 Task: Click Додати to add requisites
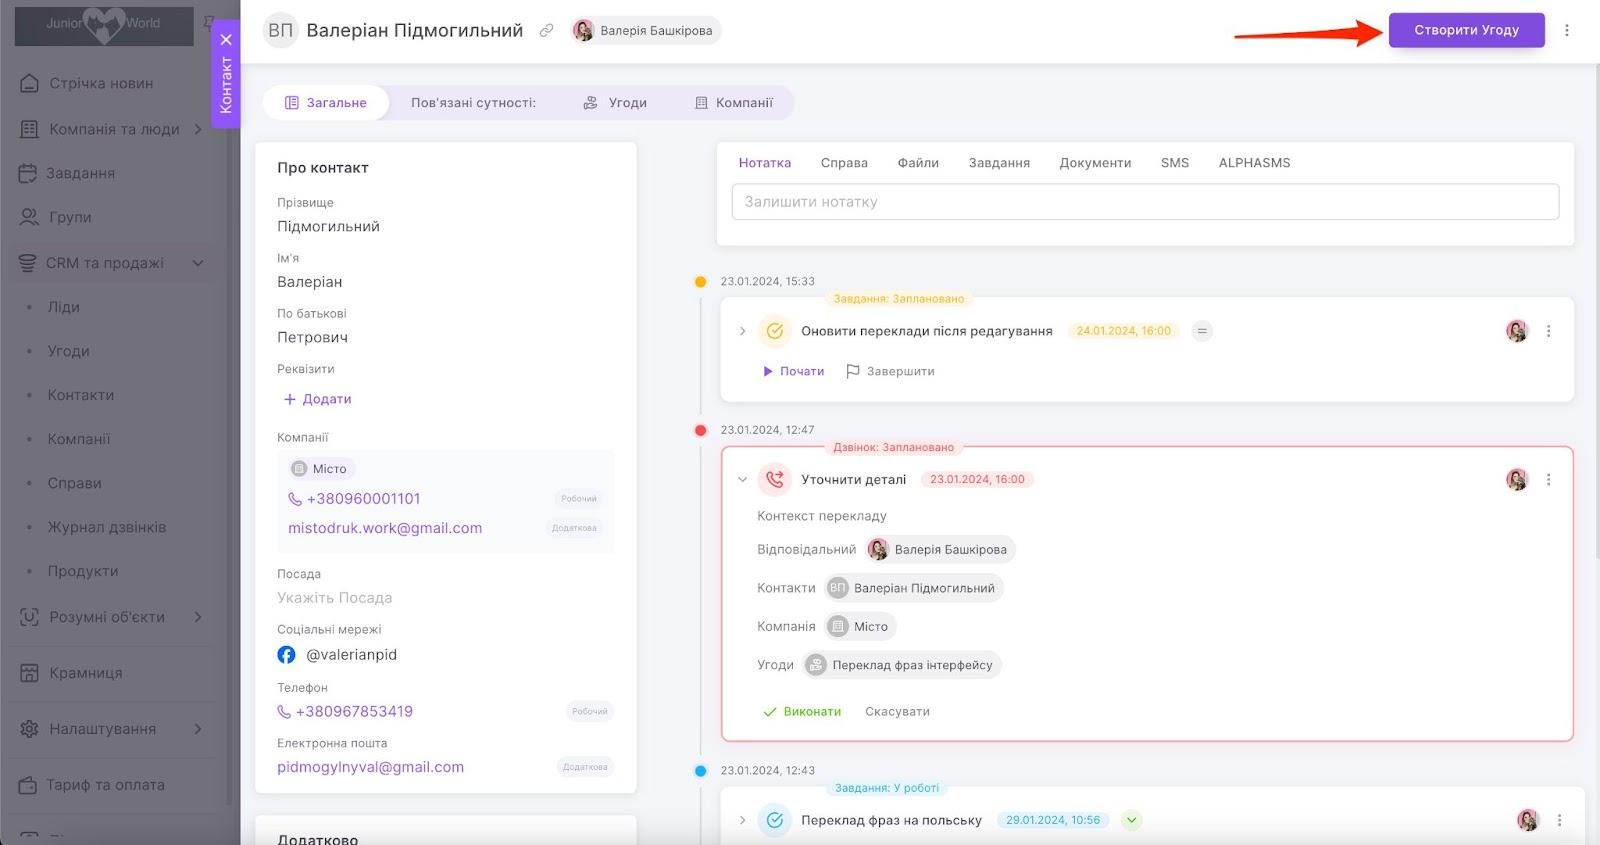coord(317,399)
